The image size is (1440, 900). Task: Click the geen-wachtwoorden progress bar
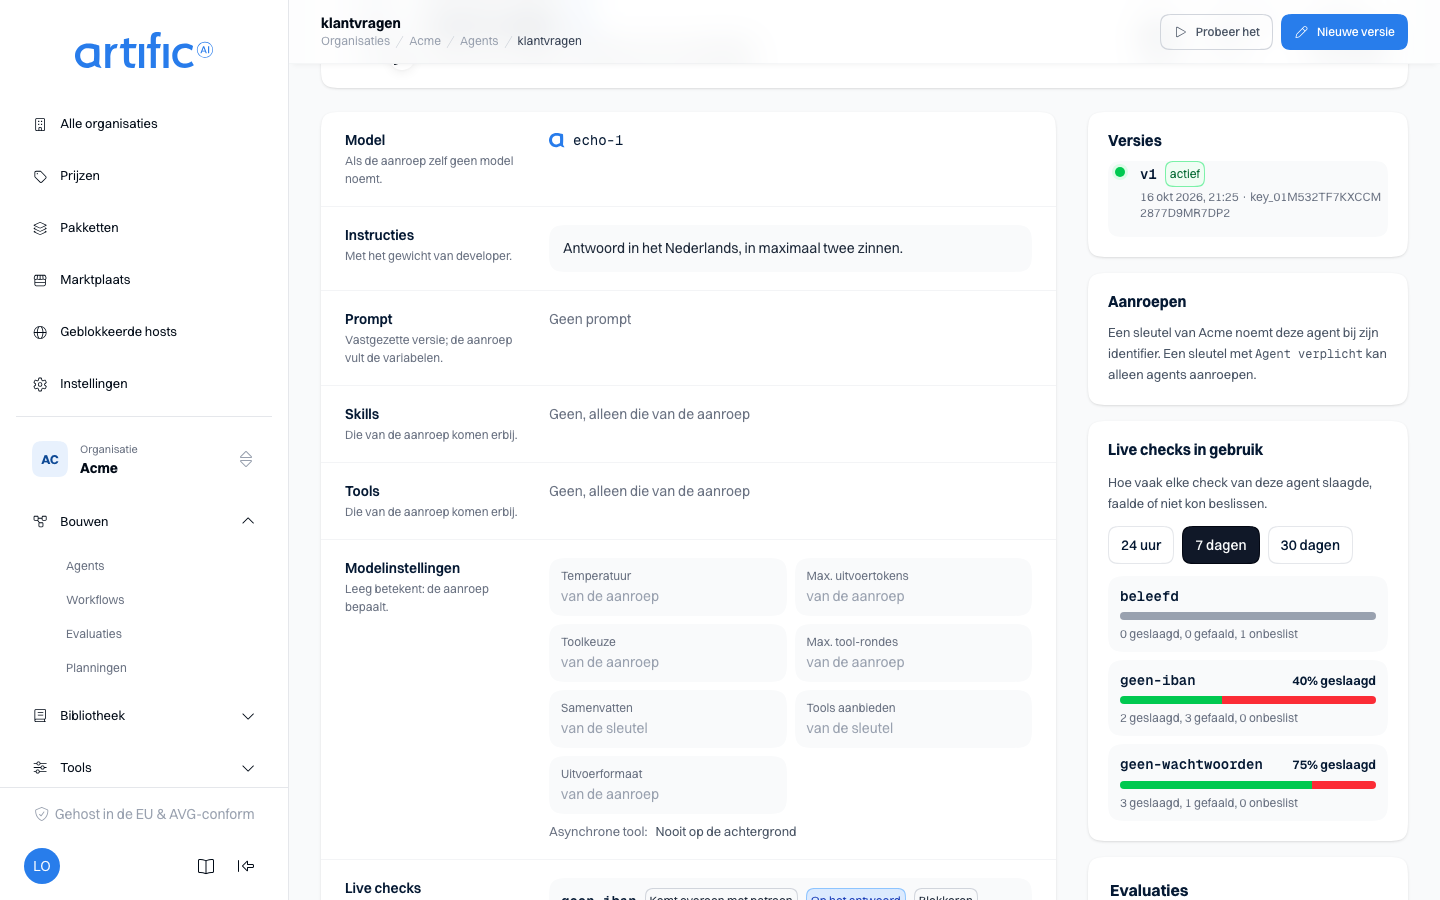tap(1248, 785)
